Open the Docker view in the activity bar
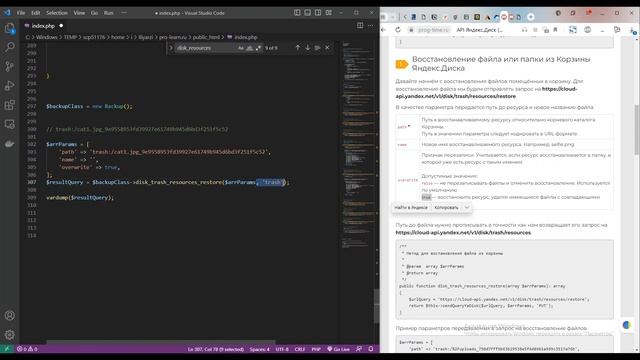The height and width of the screenshot is (360, 640). pyautogui.click(x=9, y=143)
